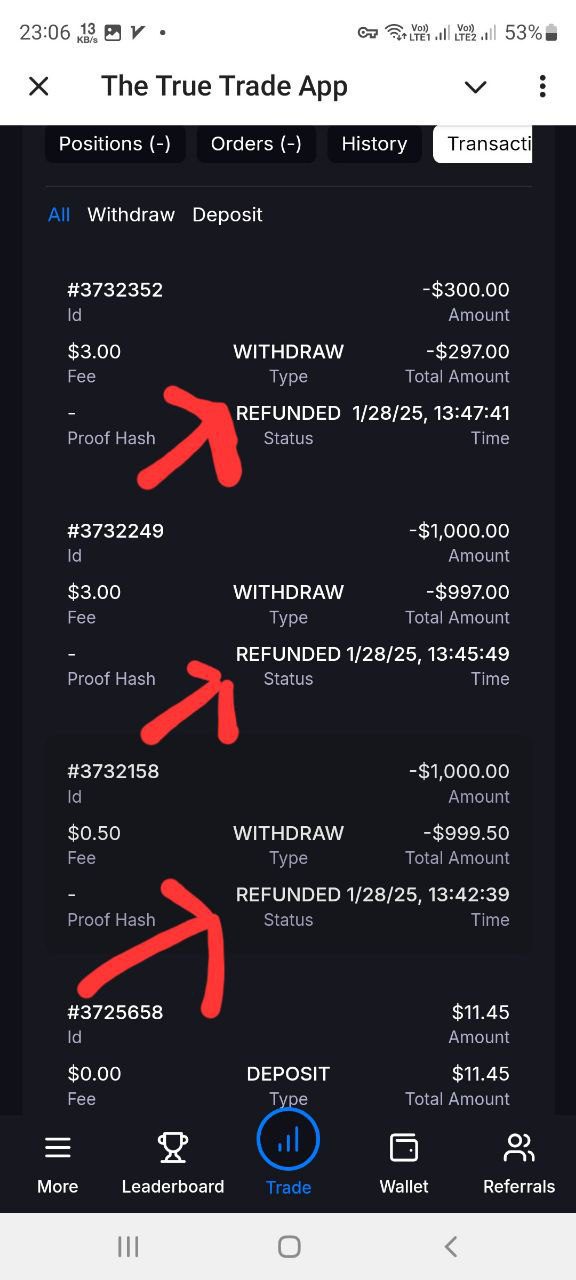Select the Transactions tab
Image resolution: width=576 pixels, height=1280 pixels.
tap(483, 144)
